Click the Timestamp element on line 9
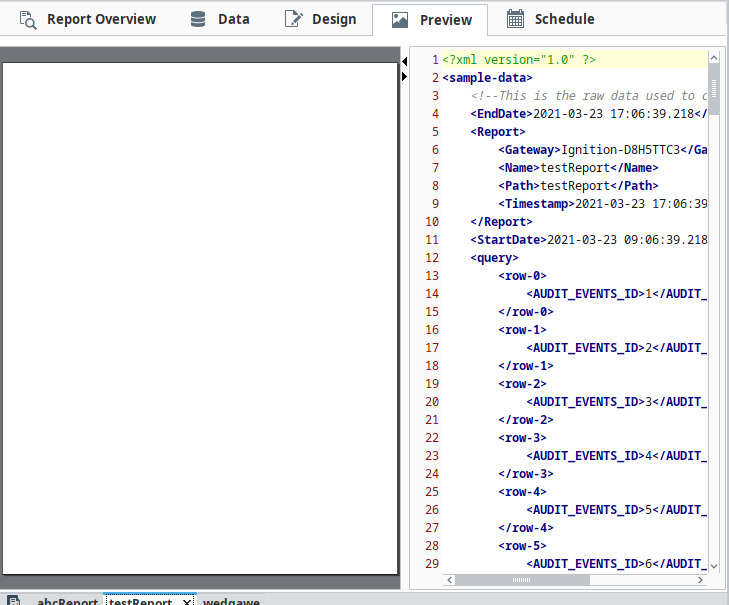This screenshot has height=605, width=729. [603, 204]
